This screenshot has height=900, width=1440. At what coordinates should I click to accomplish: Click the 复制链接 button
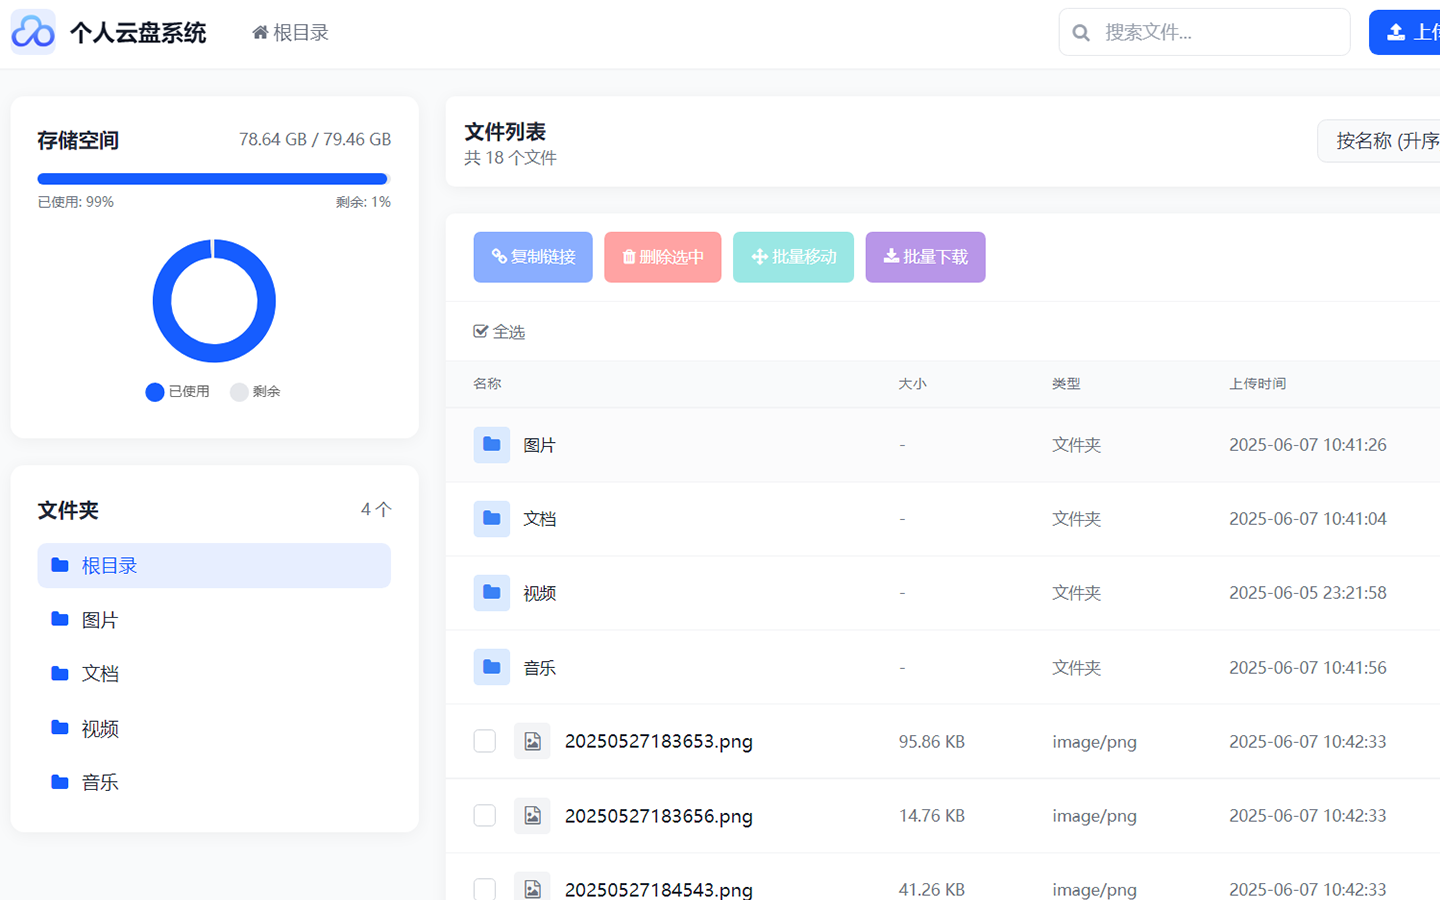click(x=533, y=257)
